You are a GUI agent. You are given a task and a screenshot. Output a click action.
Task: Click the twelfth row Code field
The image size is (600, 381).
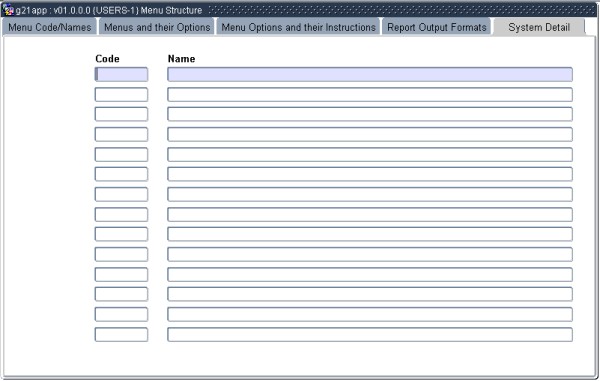[x=121, y=294]
